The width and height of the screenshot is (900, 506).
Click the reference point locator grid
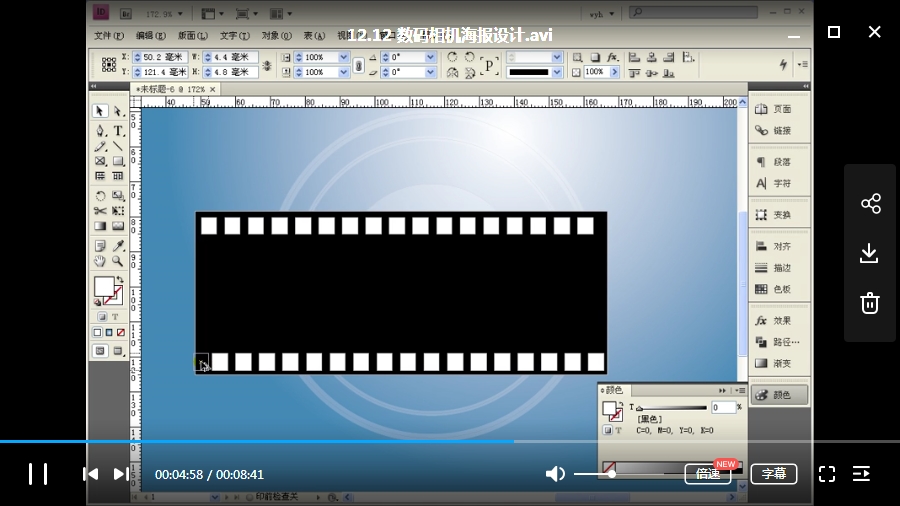point(108,64)
